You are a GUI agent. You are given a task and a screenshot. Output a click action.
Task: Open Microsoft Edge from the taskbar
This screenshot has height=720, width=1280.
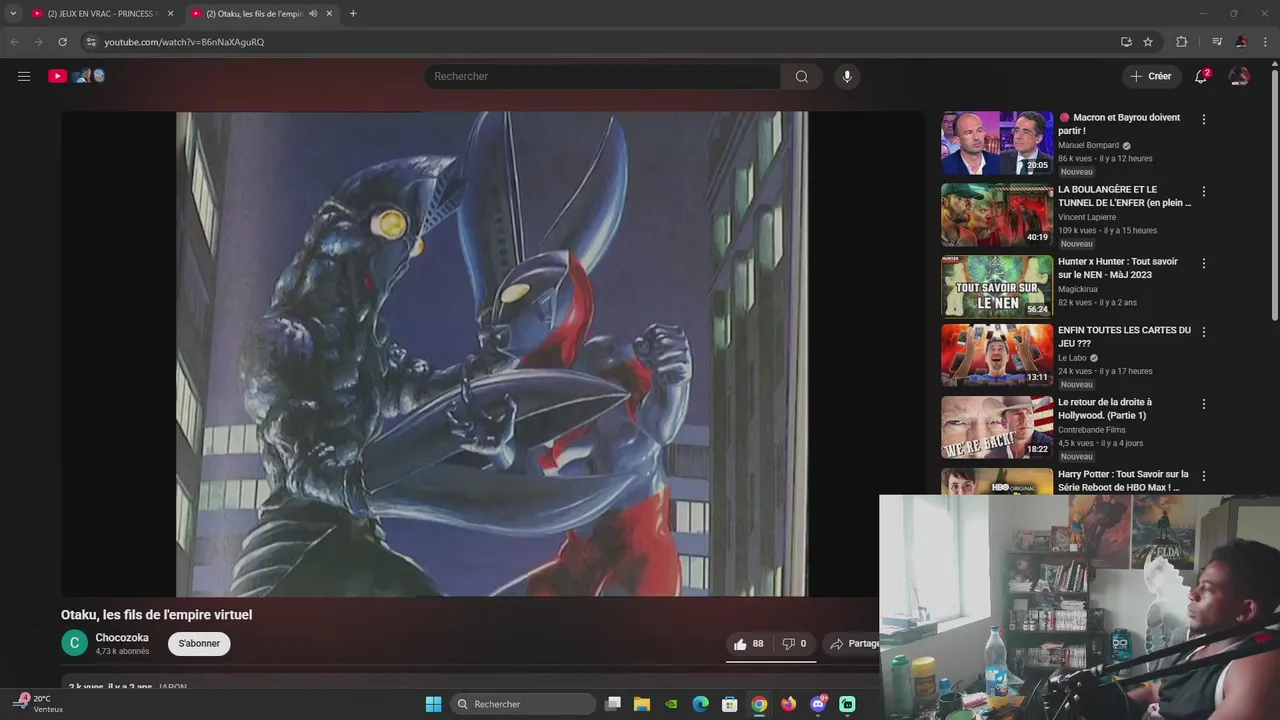coord(701,704)
